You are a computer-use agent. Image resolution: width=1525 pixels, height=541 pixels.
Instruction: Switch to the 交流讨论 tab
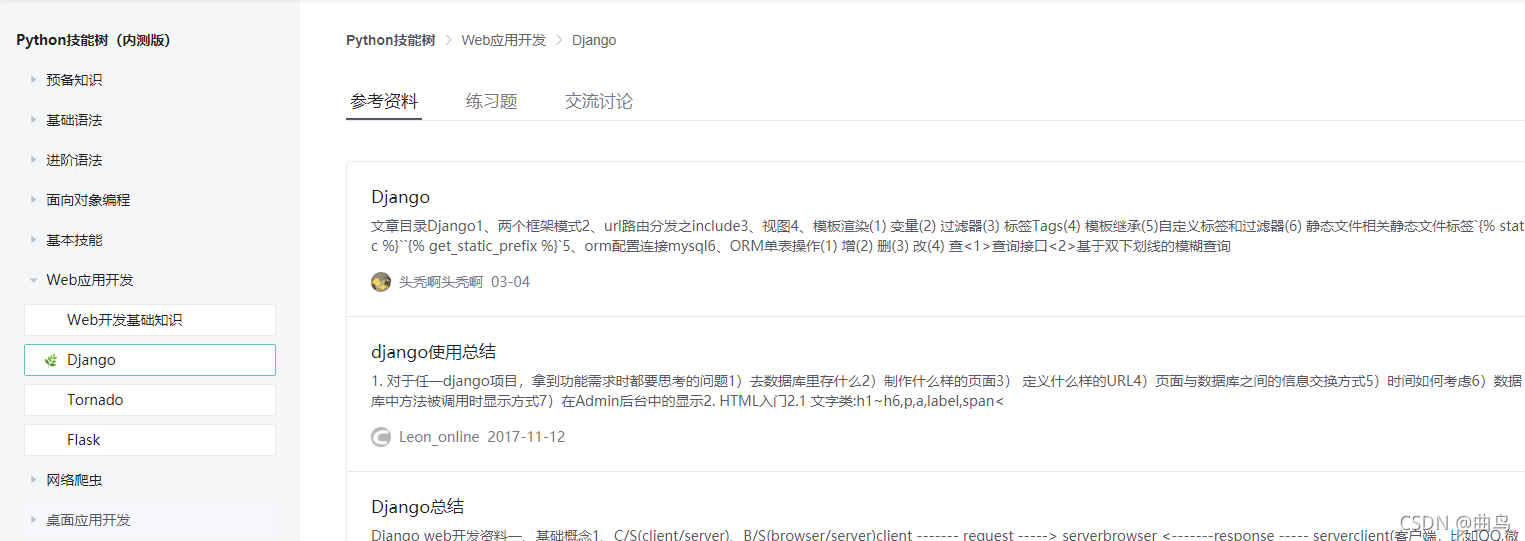pyautogui.click(x=598, y=101)
